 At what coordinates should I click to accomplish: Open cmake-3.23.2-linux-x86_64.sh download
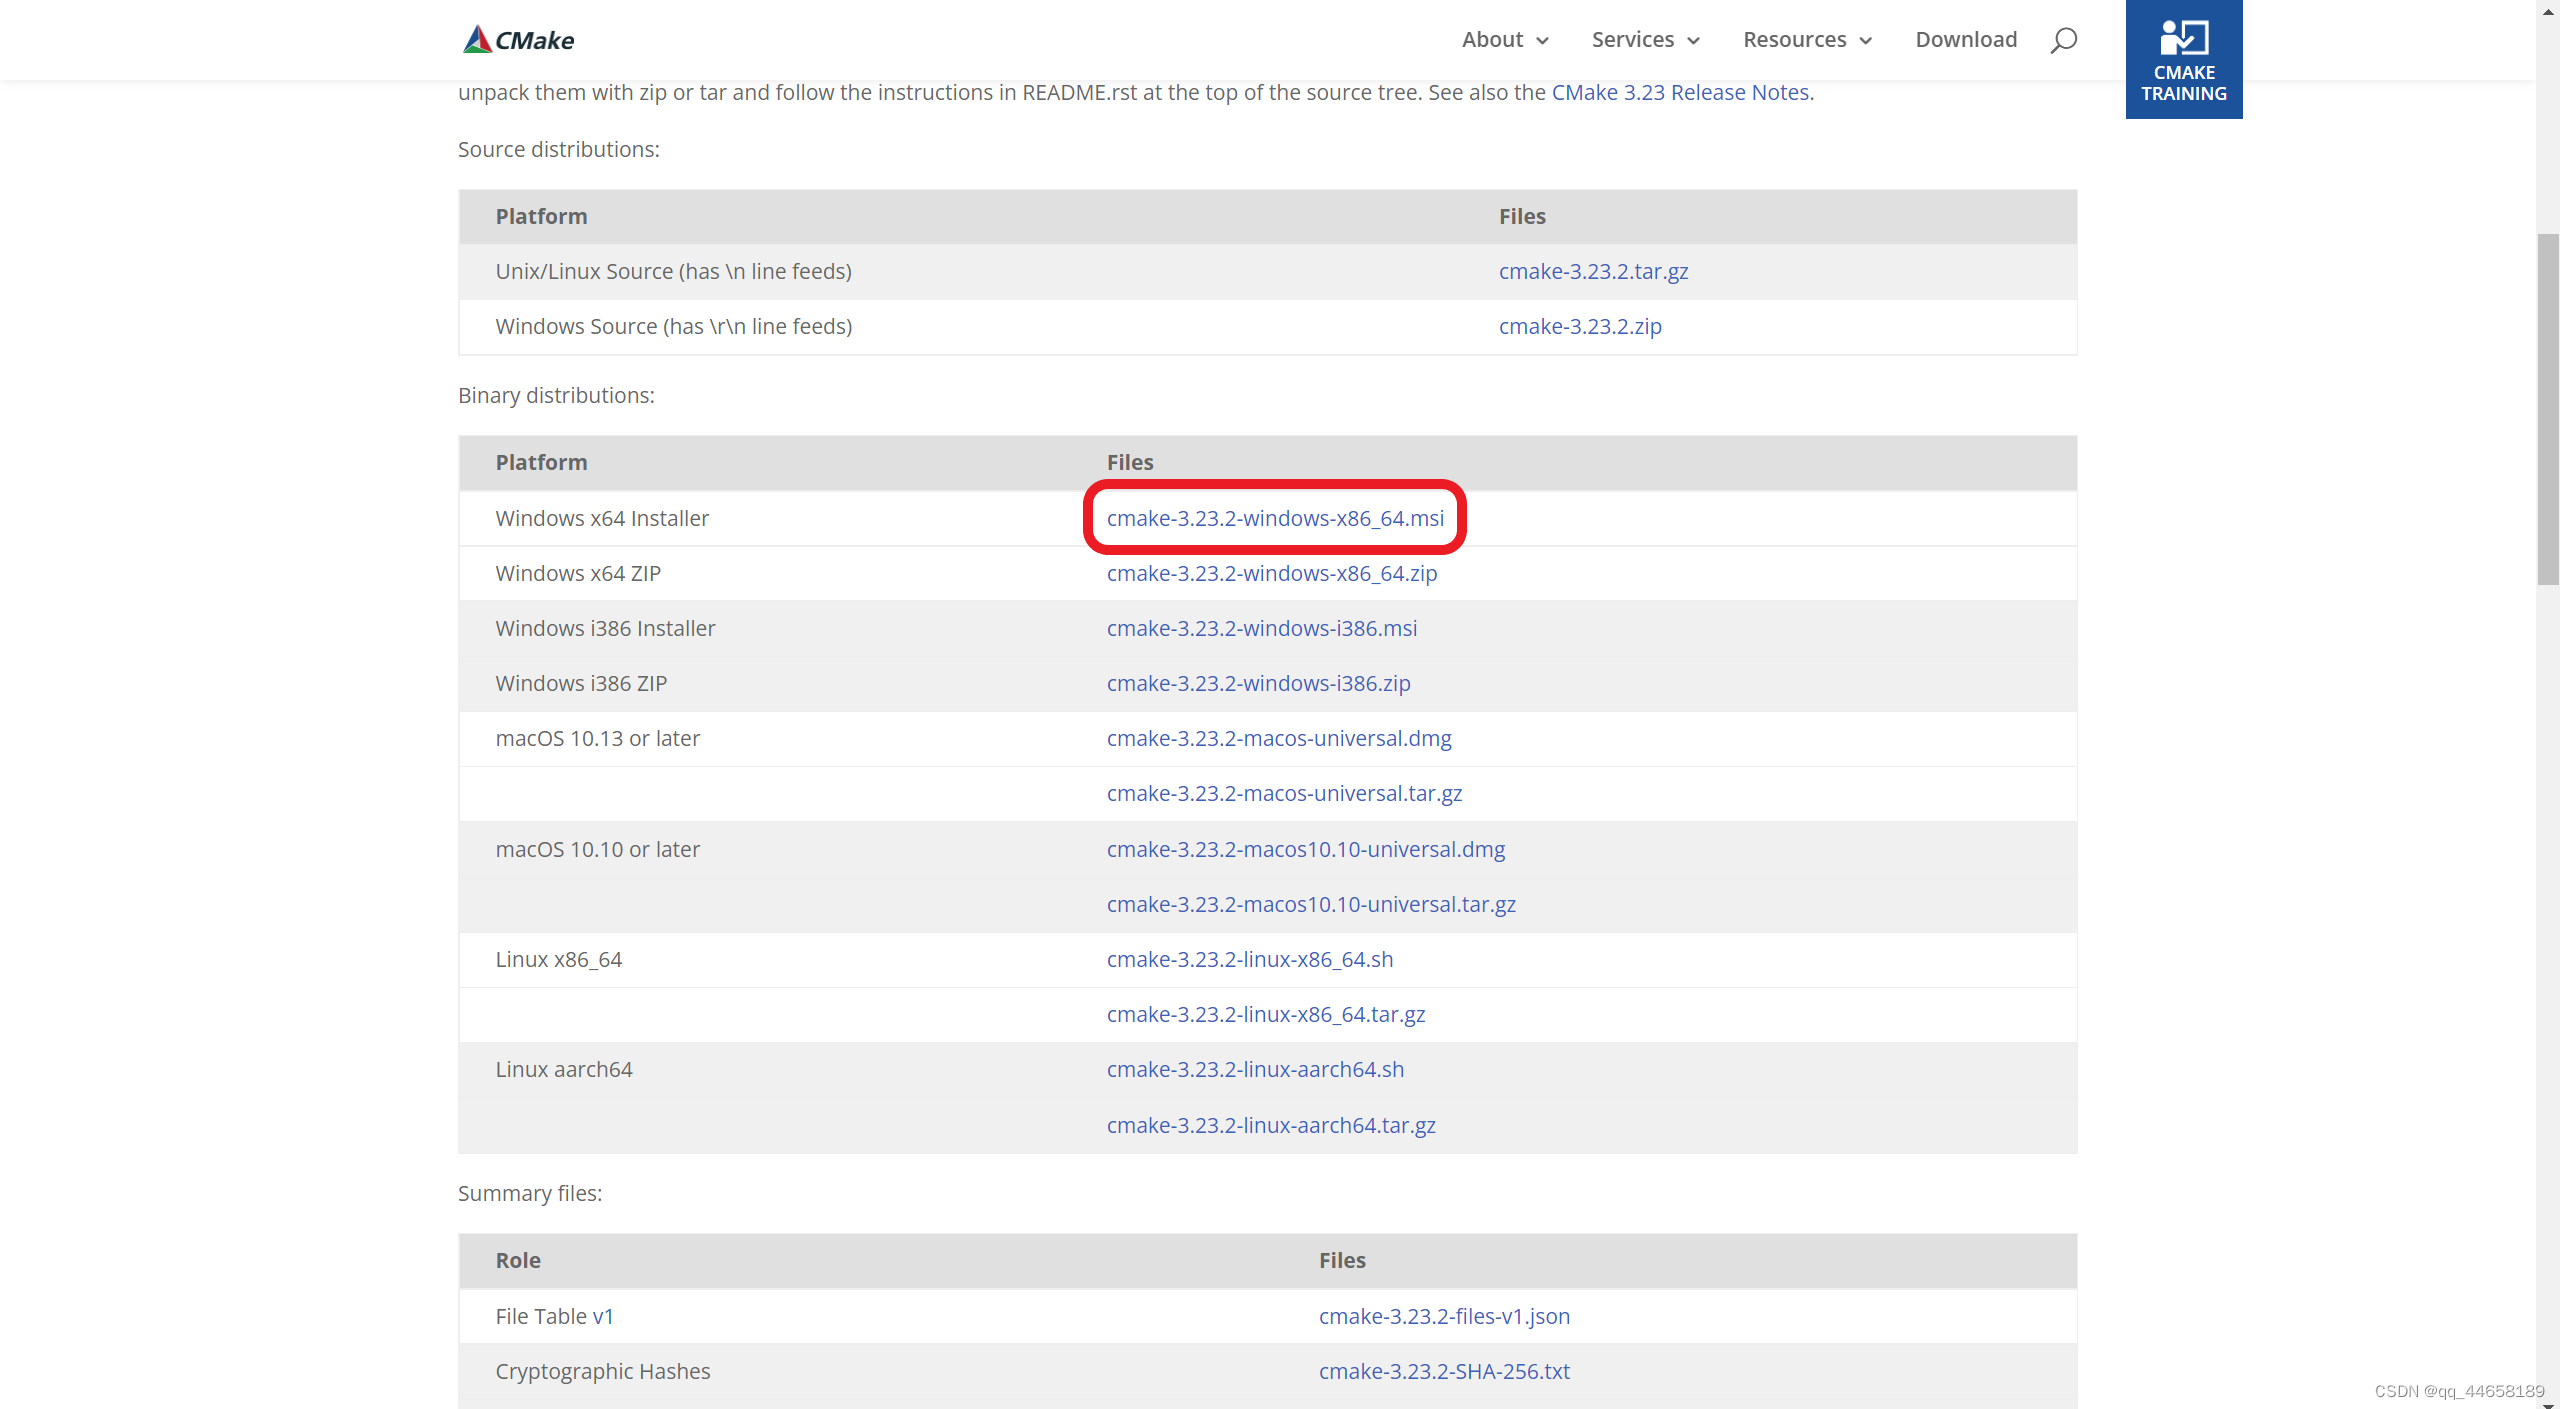pos(1249,958)
